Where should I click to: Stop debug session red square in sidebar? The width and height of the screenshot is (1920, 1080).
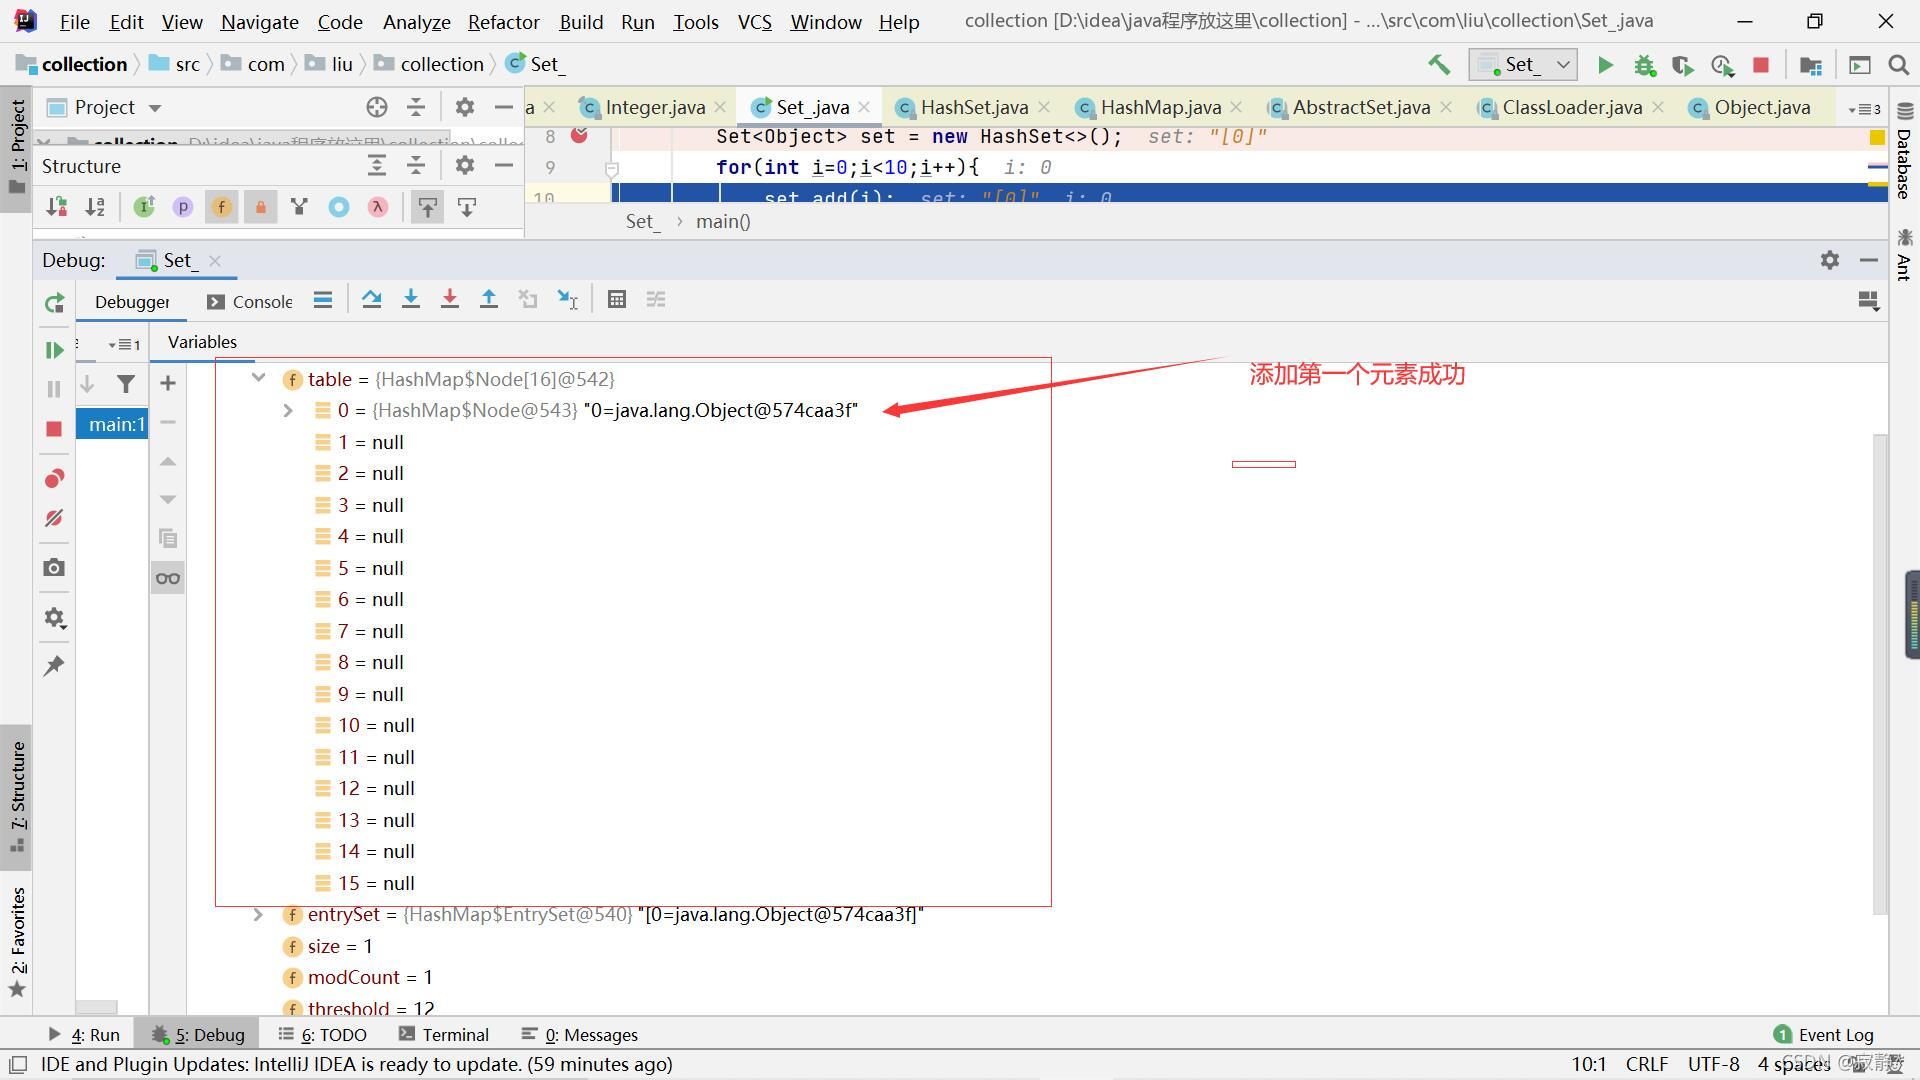pyautogui.click(x=54, y=429)
